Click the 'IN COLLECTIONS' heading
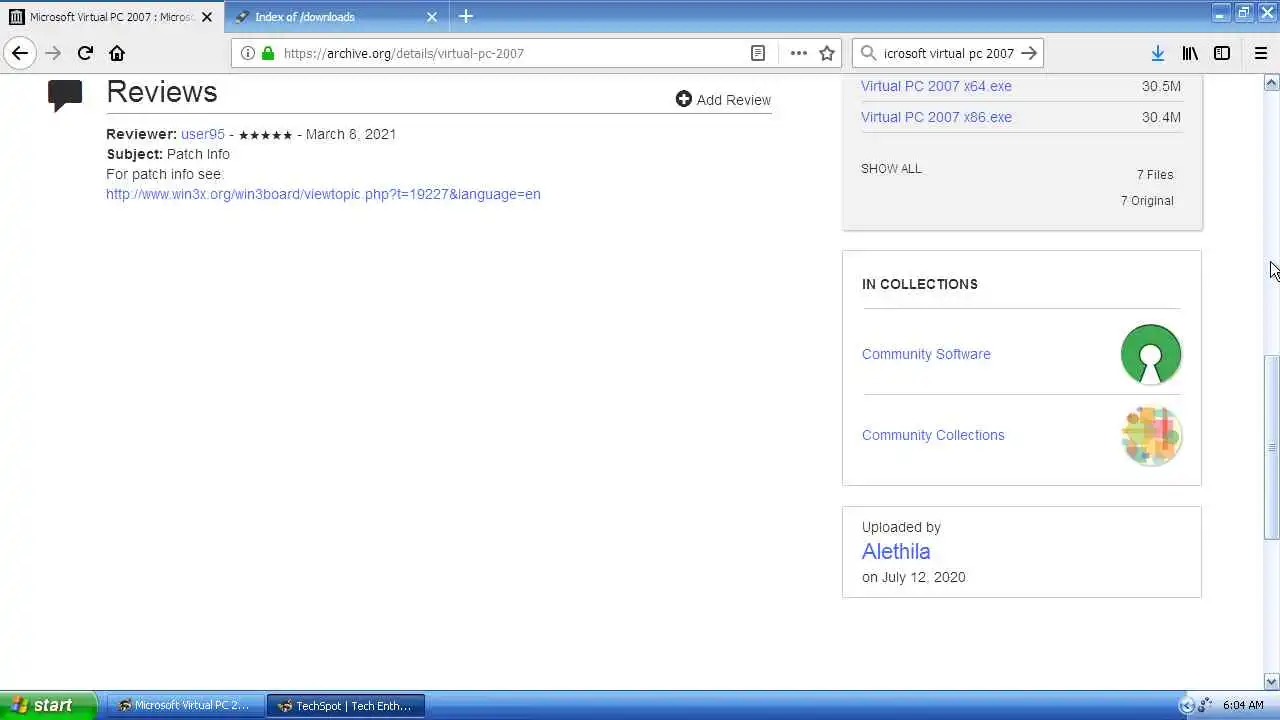Screen dimensions: 1280x720 click(920, 284)
